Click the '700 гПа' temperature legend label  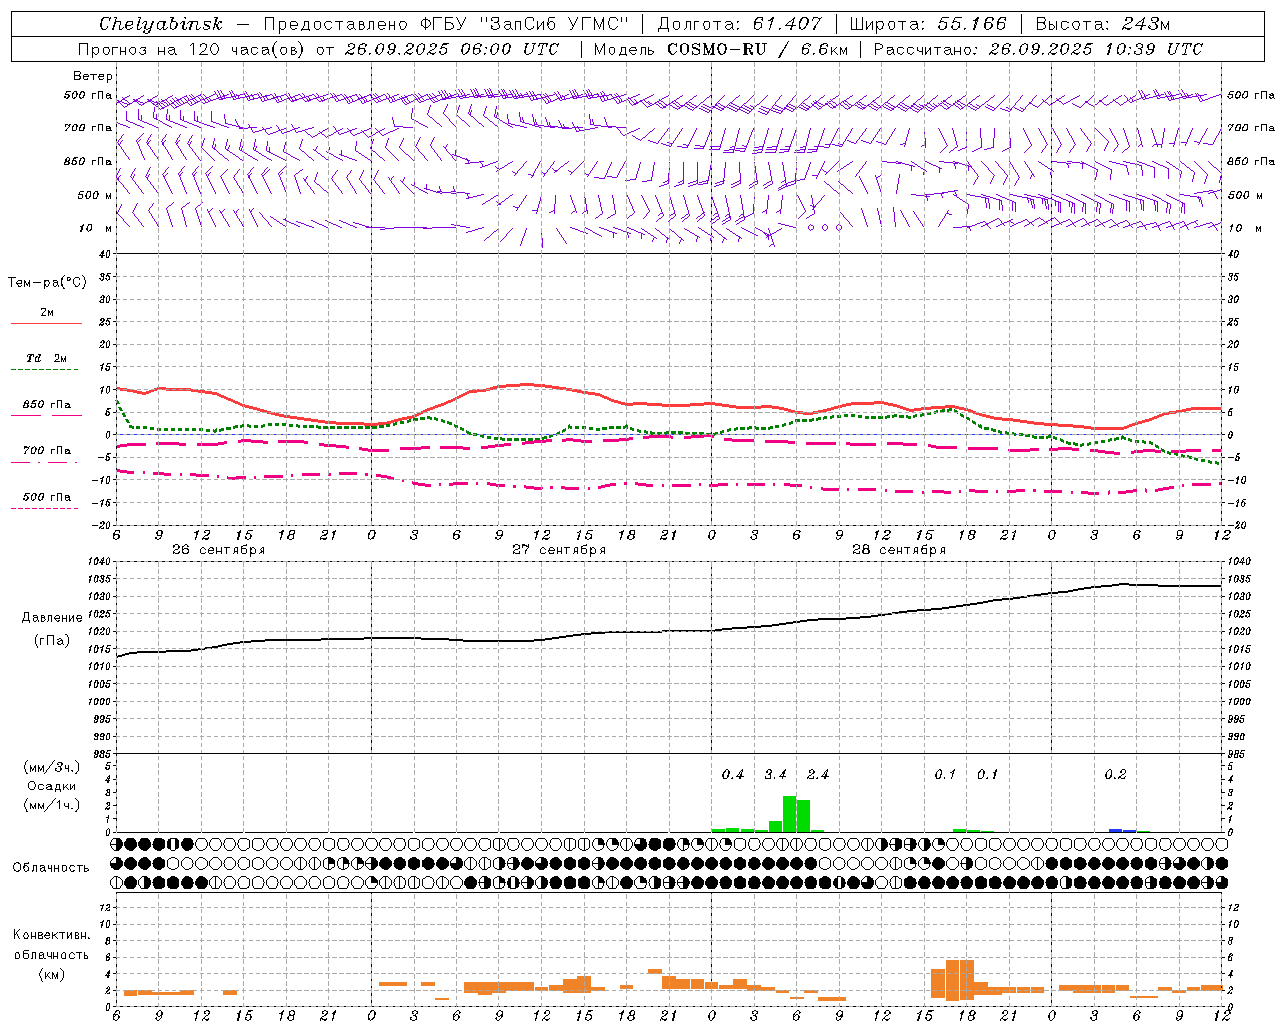[x=46, y=450]
